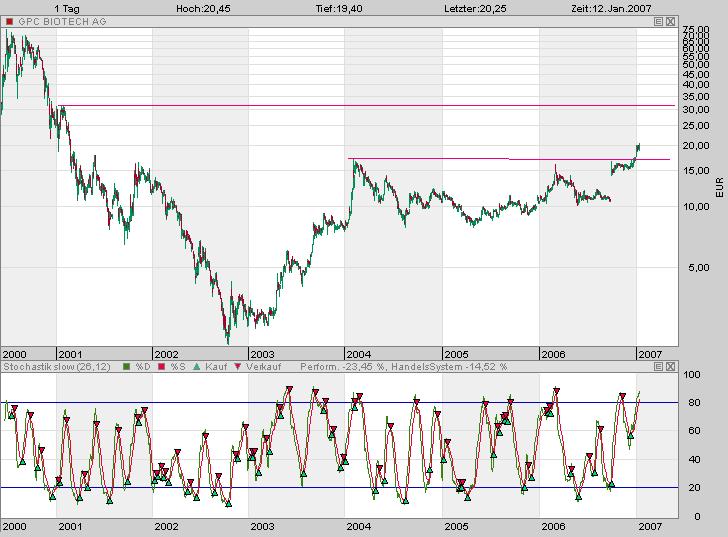Click 2005 on the price chart time axis
Image resolution: width=728 pixels, height=537 pixels.
click(456, 355)
